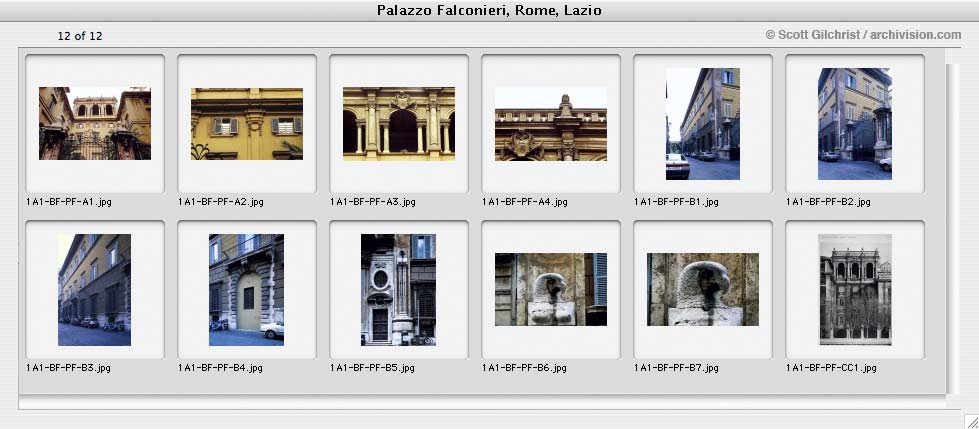Click the file name 1A1-BF-PF-B7.jpg
This screenshot has width=979, height=429.
tap(676, 368)
